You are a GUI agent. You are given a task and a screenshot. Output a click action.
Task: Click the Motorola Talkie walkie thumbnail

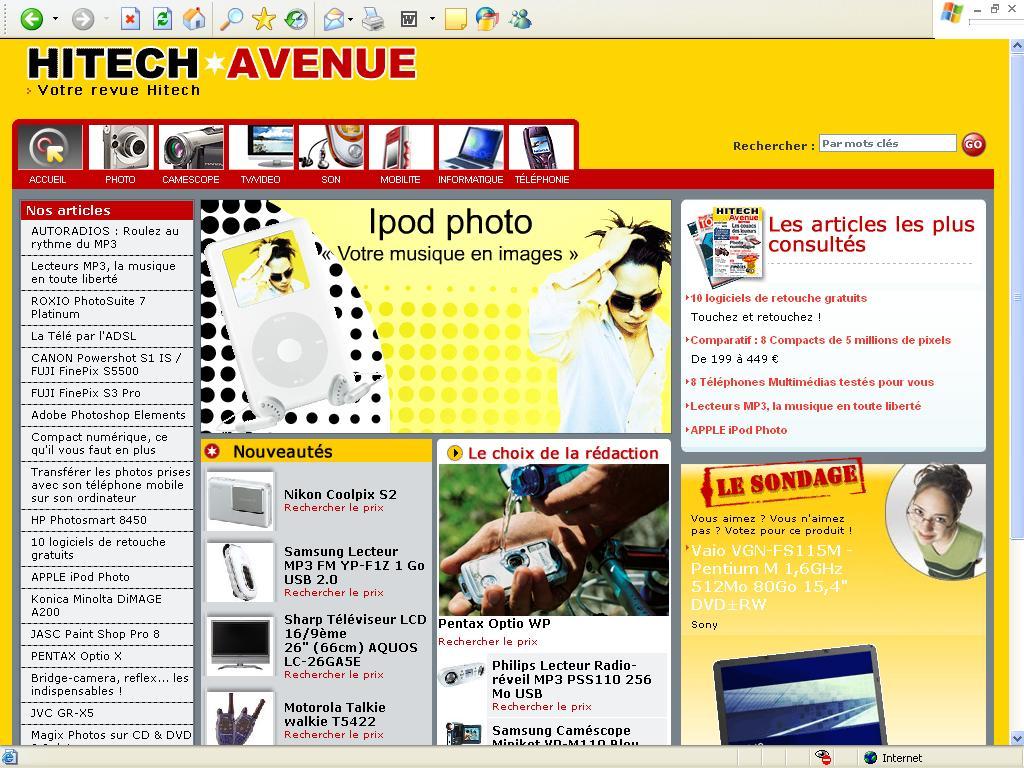(x=240, y=717)
